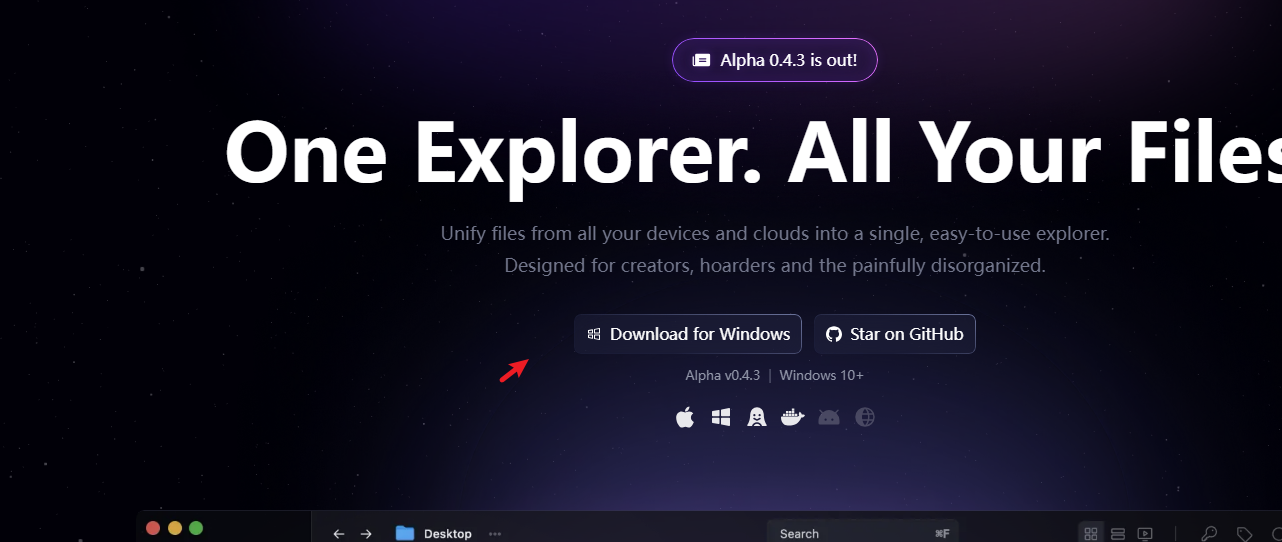
Task: Click the tag icon in explorer toolbar
Action: tap(1244, 534)
